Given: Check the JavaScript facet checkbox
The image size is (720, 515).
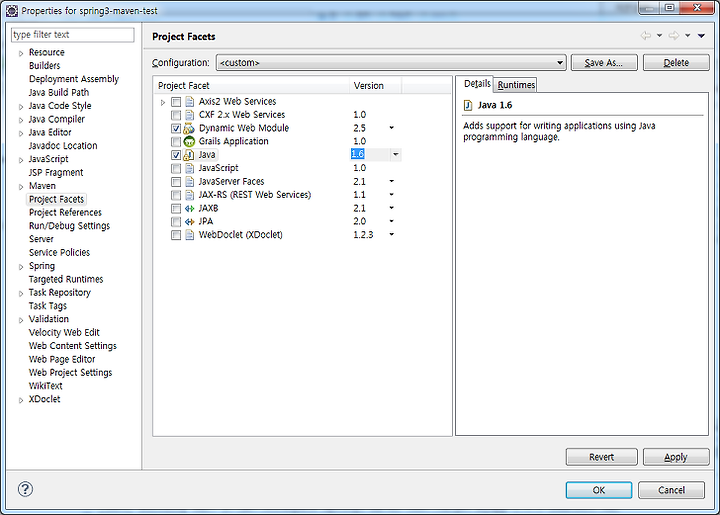Looking at the screenshot, I should pyautogui.click(x=176, y=168).
